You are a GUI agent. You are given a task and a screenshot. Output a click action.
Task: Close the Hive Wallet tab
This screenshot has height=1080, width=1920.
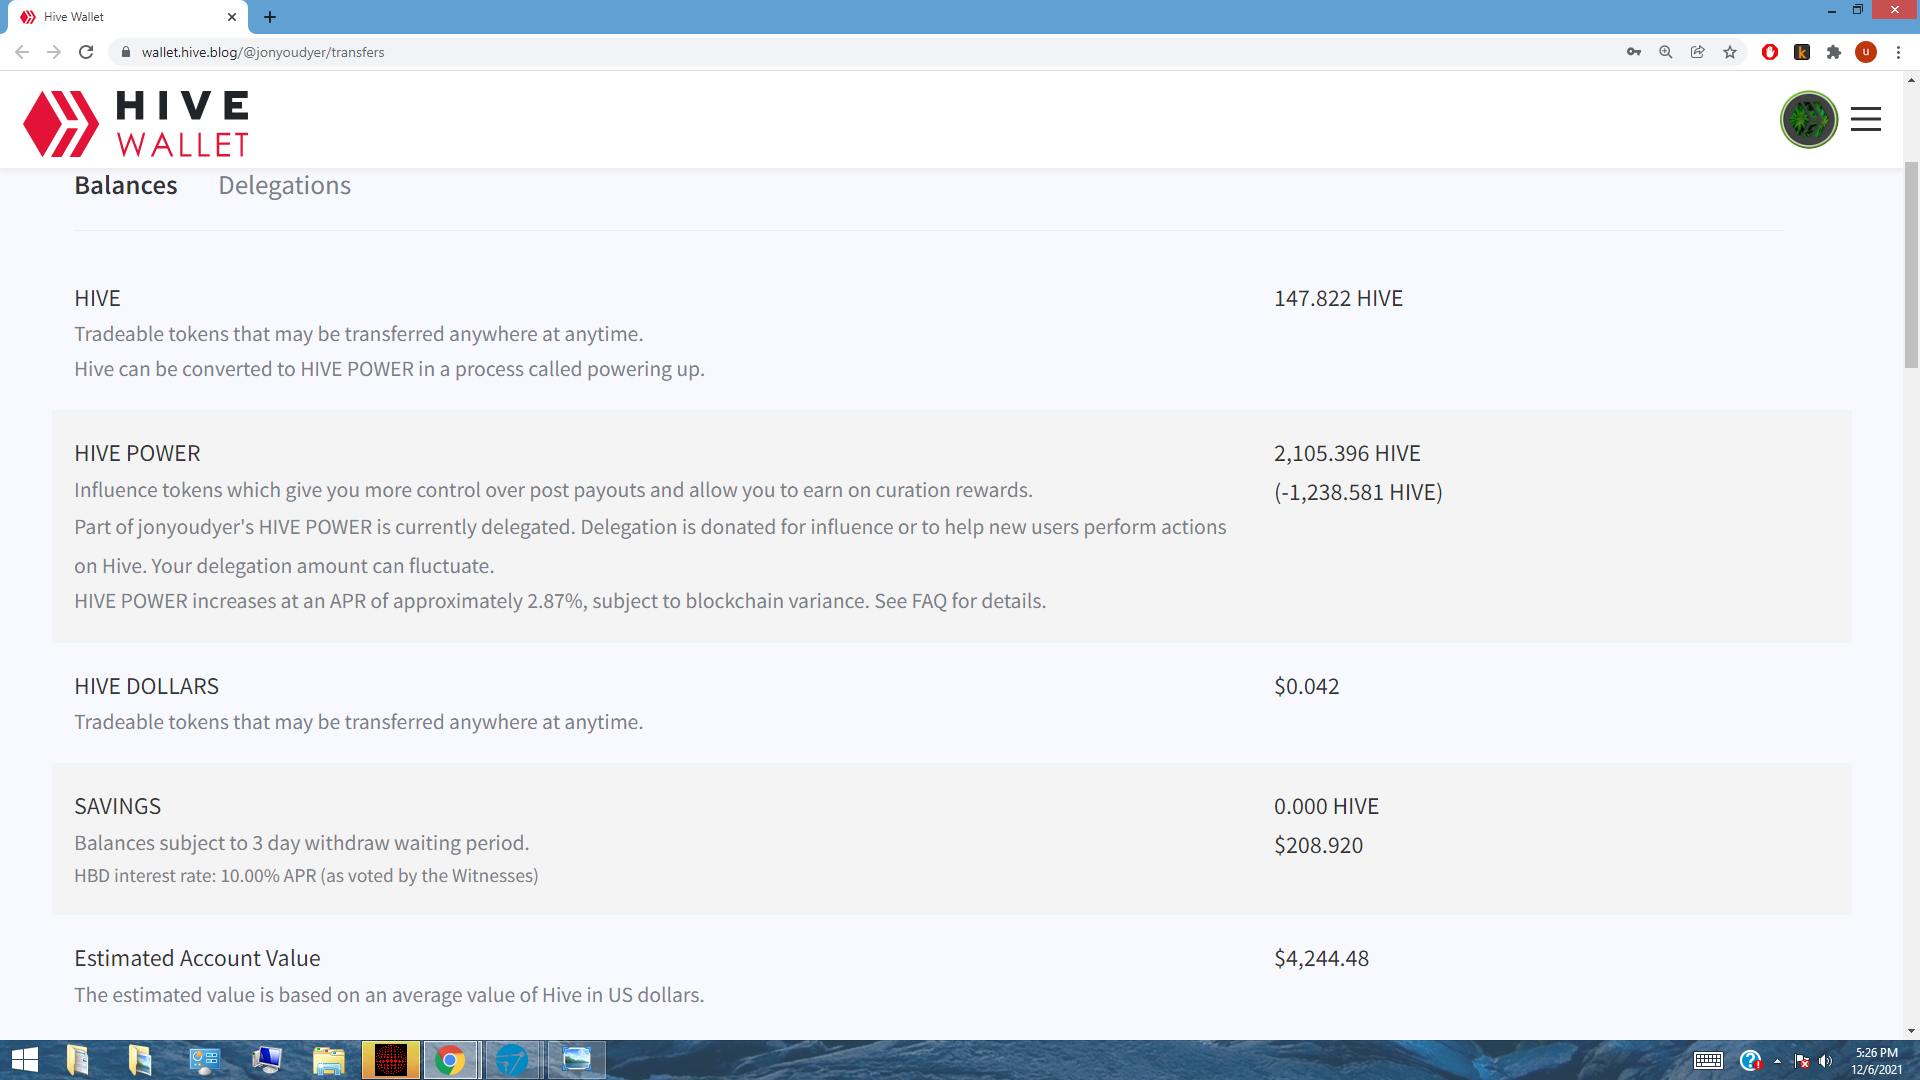pyautogui.click(x=232, y=17)
